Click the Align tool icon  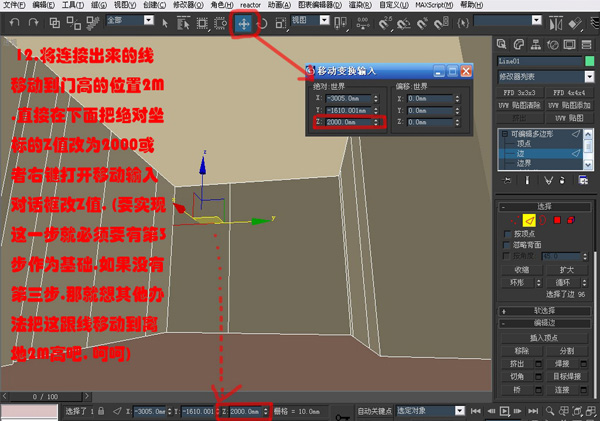click(575, 24)
